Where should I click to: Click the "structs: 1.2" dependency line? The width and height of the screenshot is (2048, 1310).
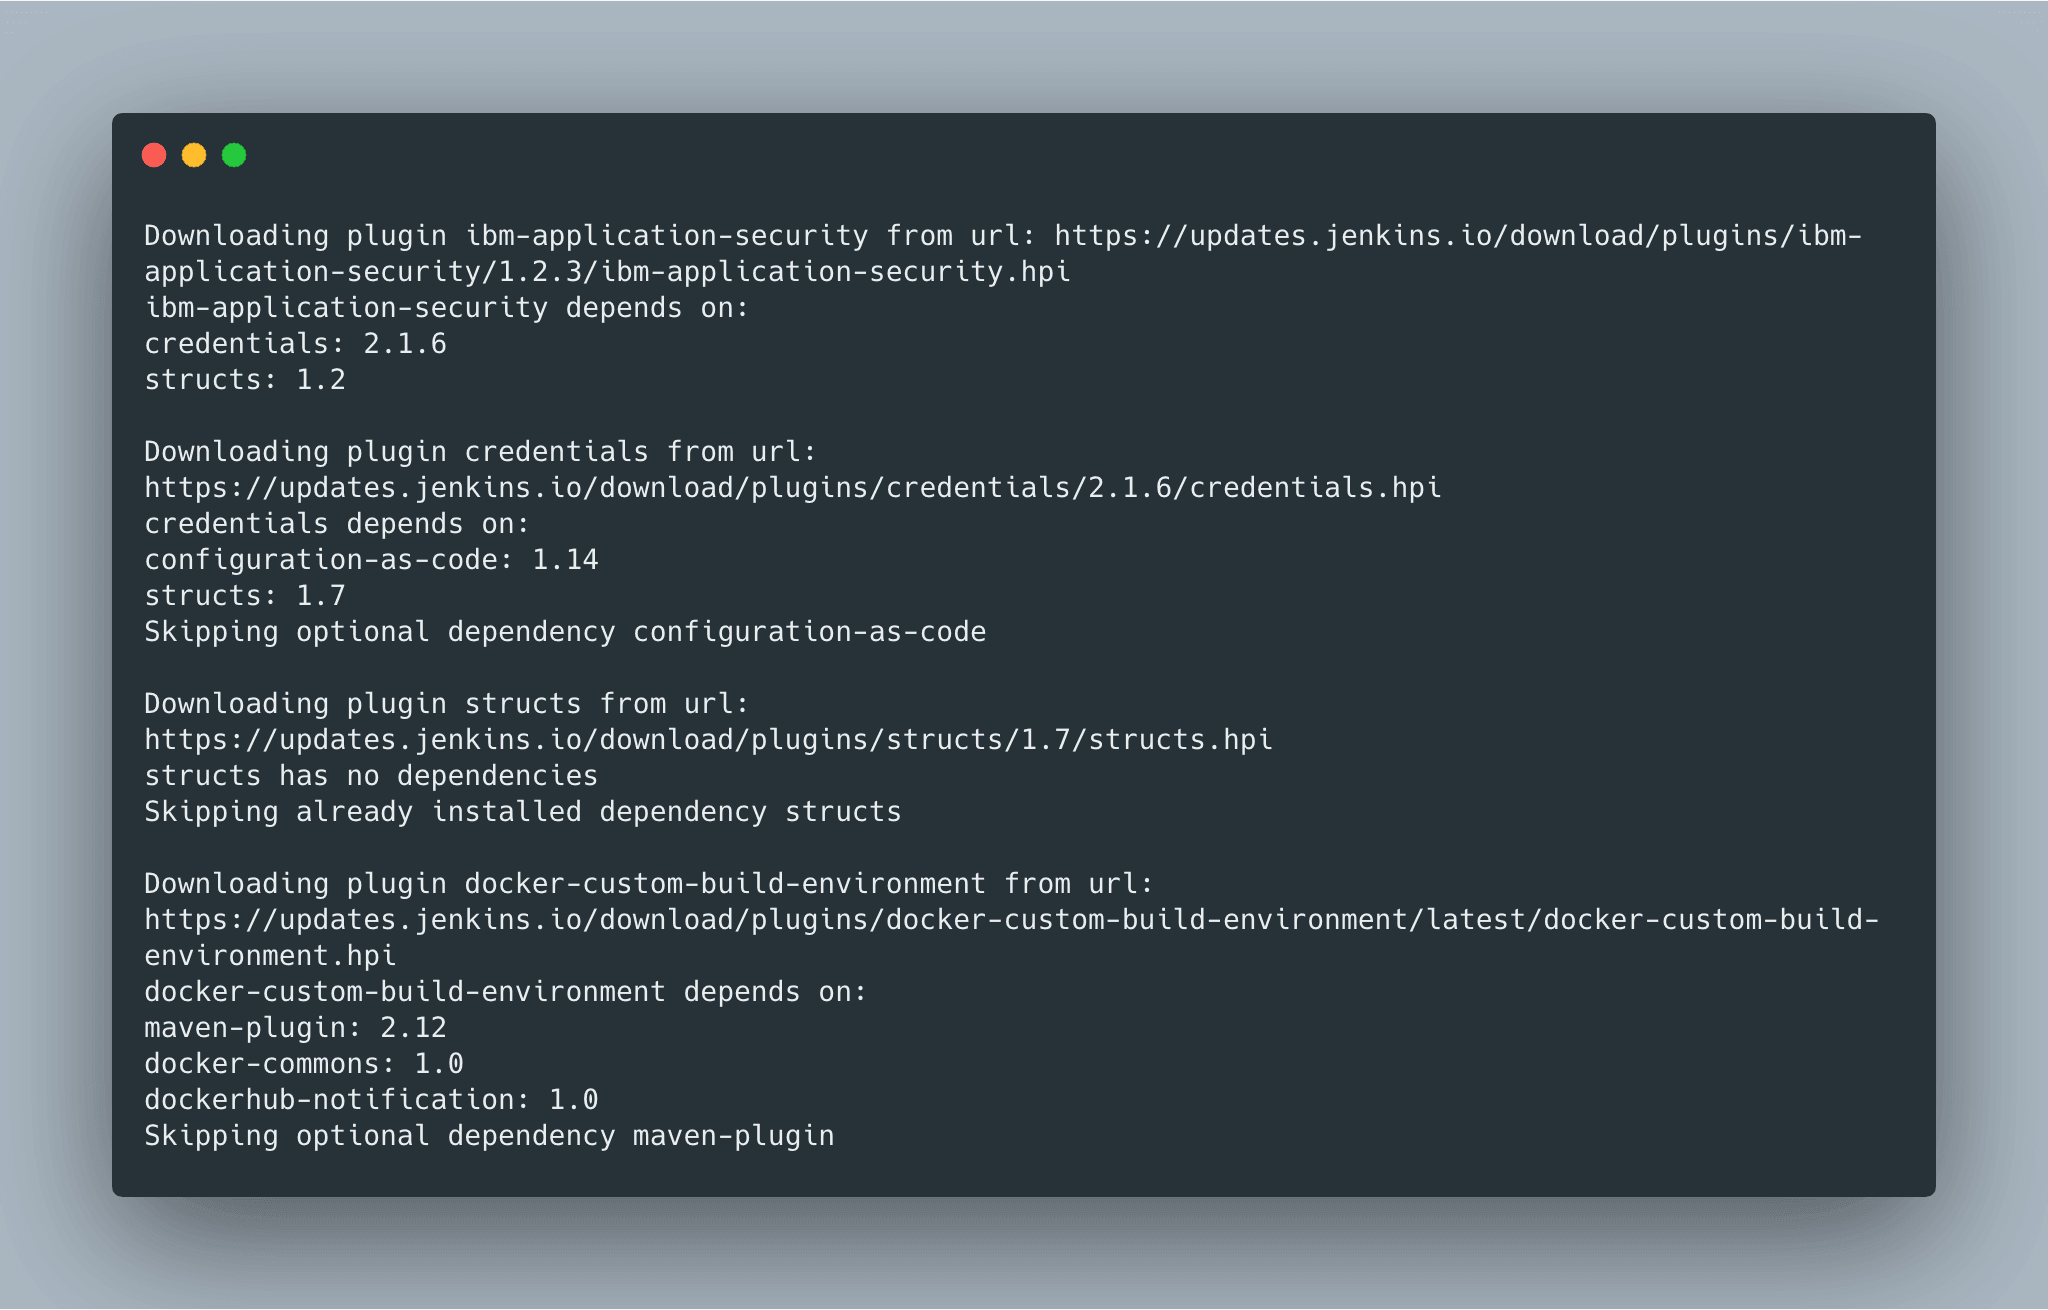point(245,380)
